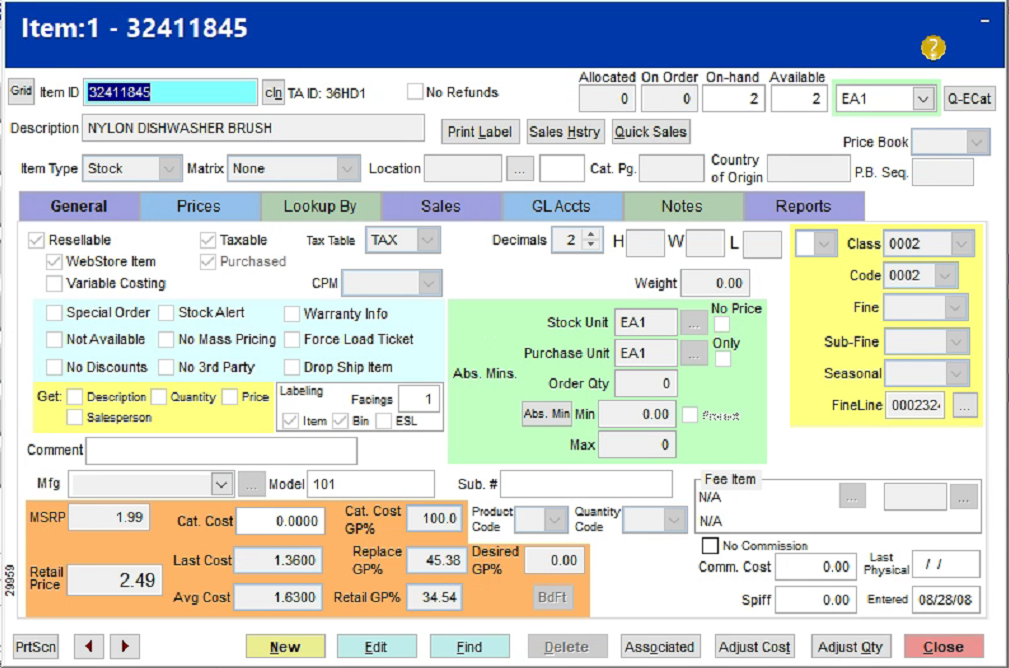Expand the Class dropdown
The height and width of the screenshot is (668, 1009).
point(961,243)
